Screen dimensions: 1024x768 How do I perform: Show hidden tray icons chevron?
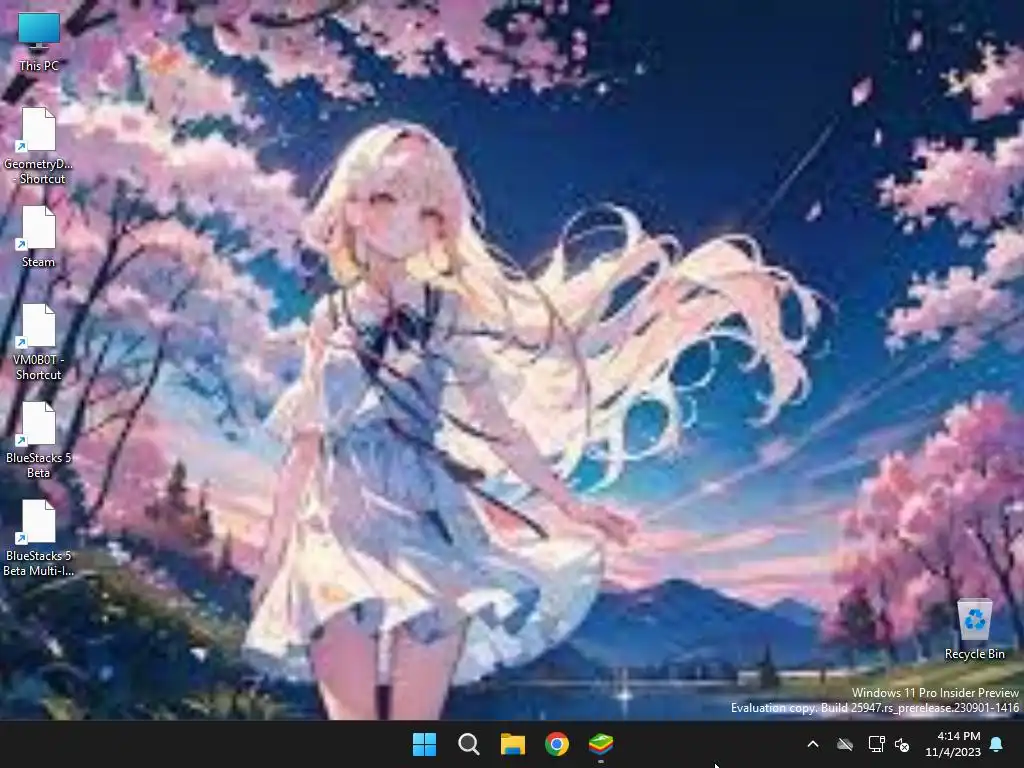point(813,744)
